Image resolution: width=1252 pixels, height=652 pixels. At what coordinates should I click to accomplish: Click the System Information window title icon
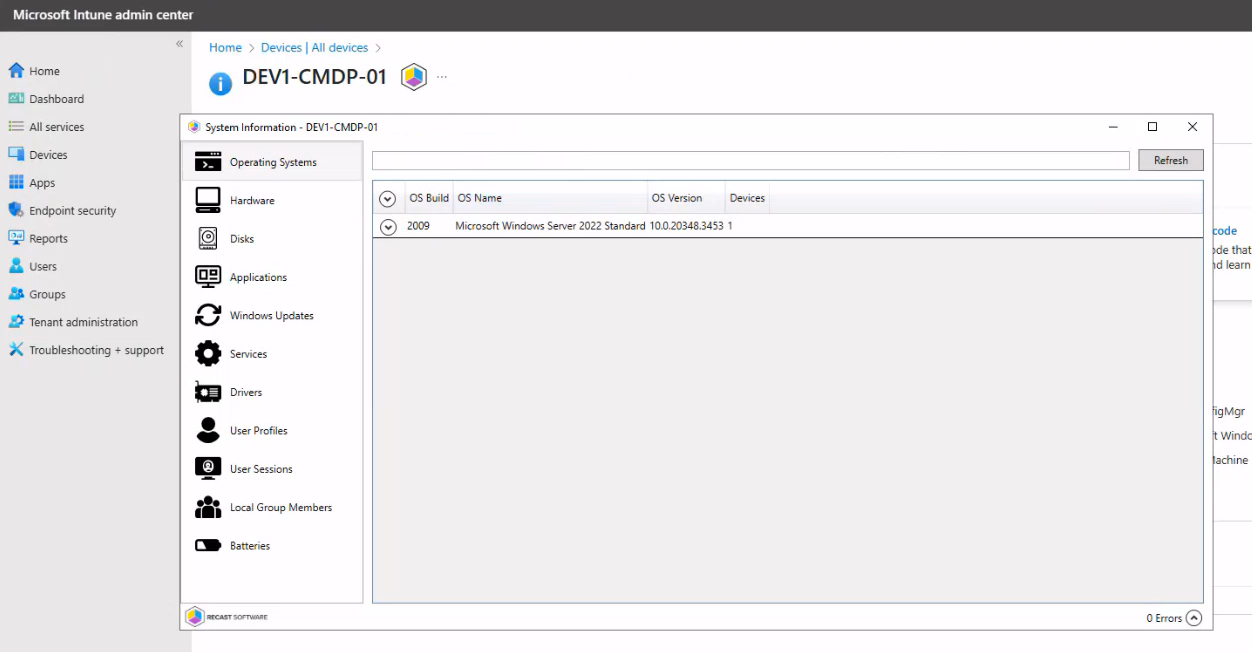(194, 127)
